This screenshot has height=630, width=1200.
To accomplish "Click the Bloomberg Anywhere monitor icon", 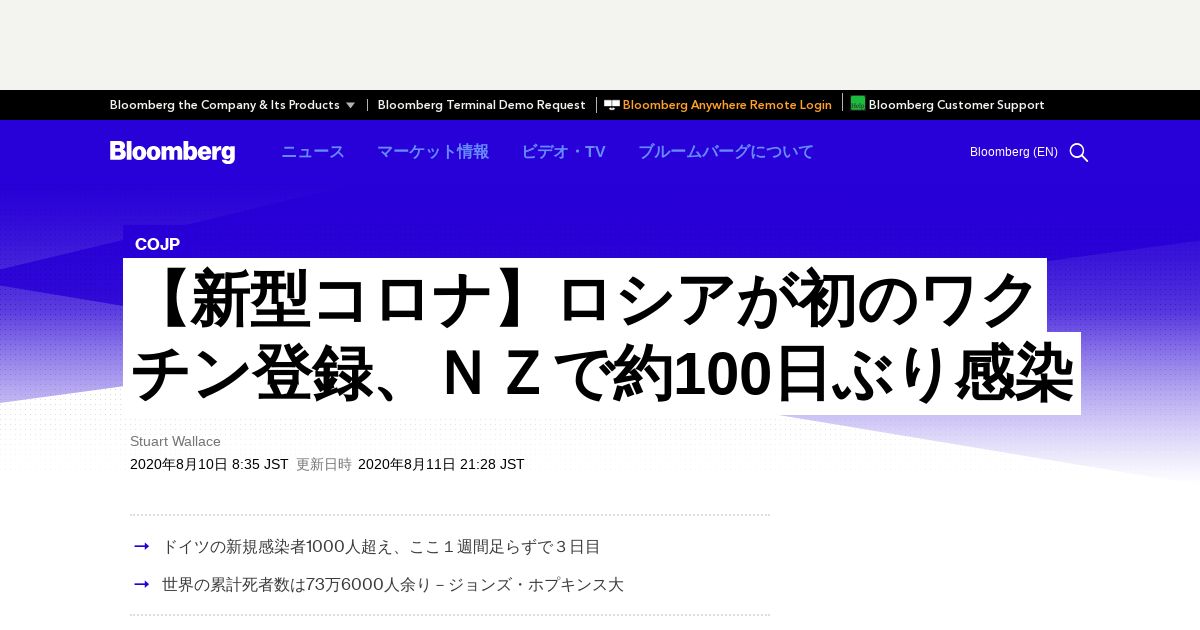I will coord(612,105).
